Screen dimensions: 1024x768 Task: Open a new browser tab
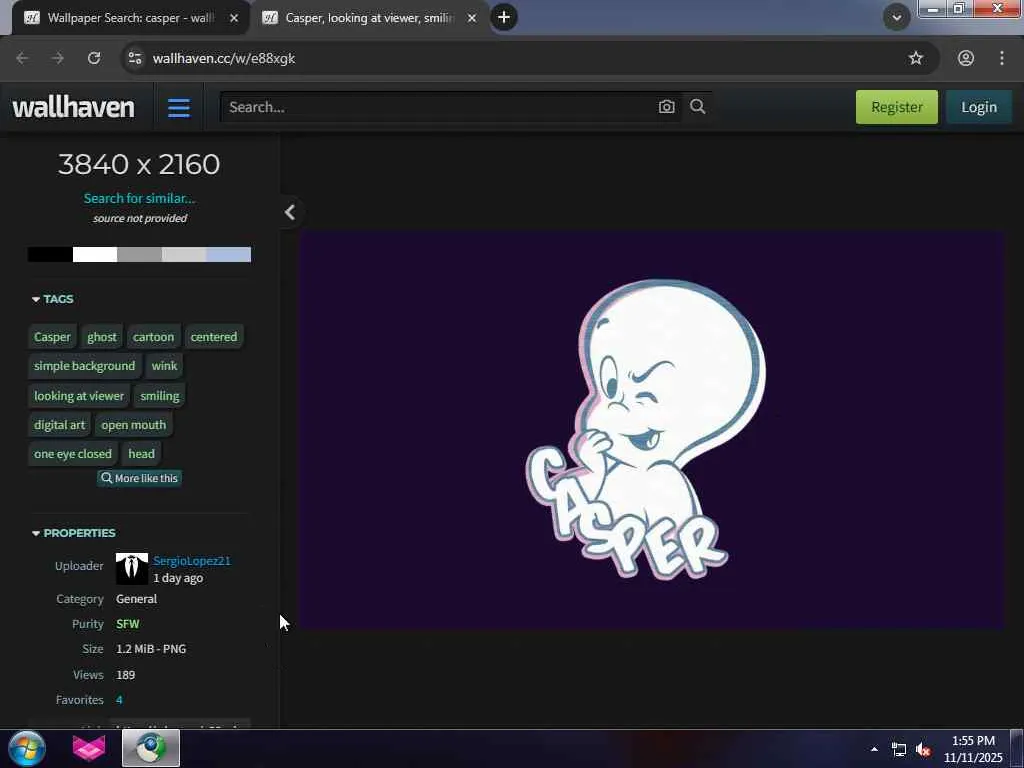click(x=504, y=18)
